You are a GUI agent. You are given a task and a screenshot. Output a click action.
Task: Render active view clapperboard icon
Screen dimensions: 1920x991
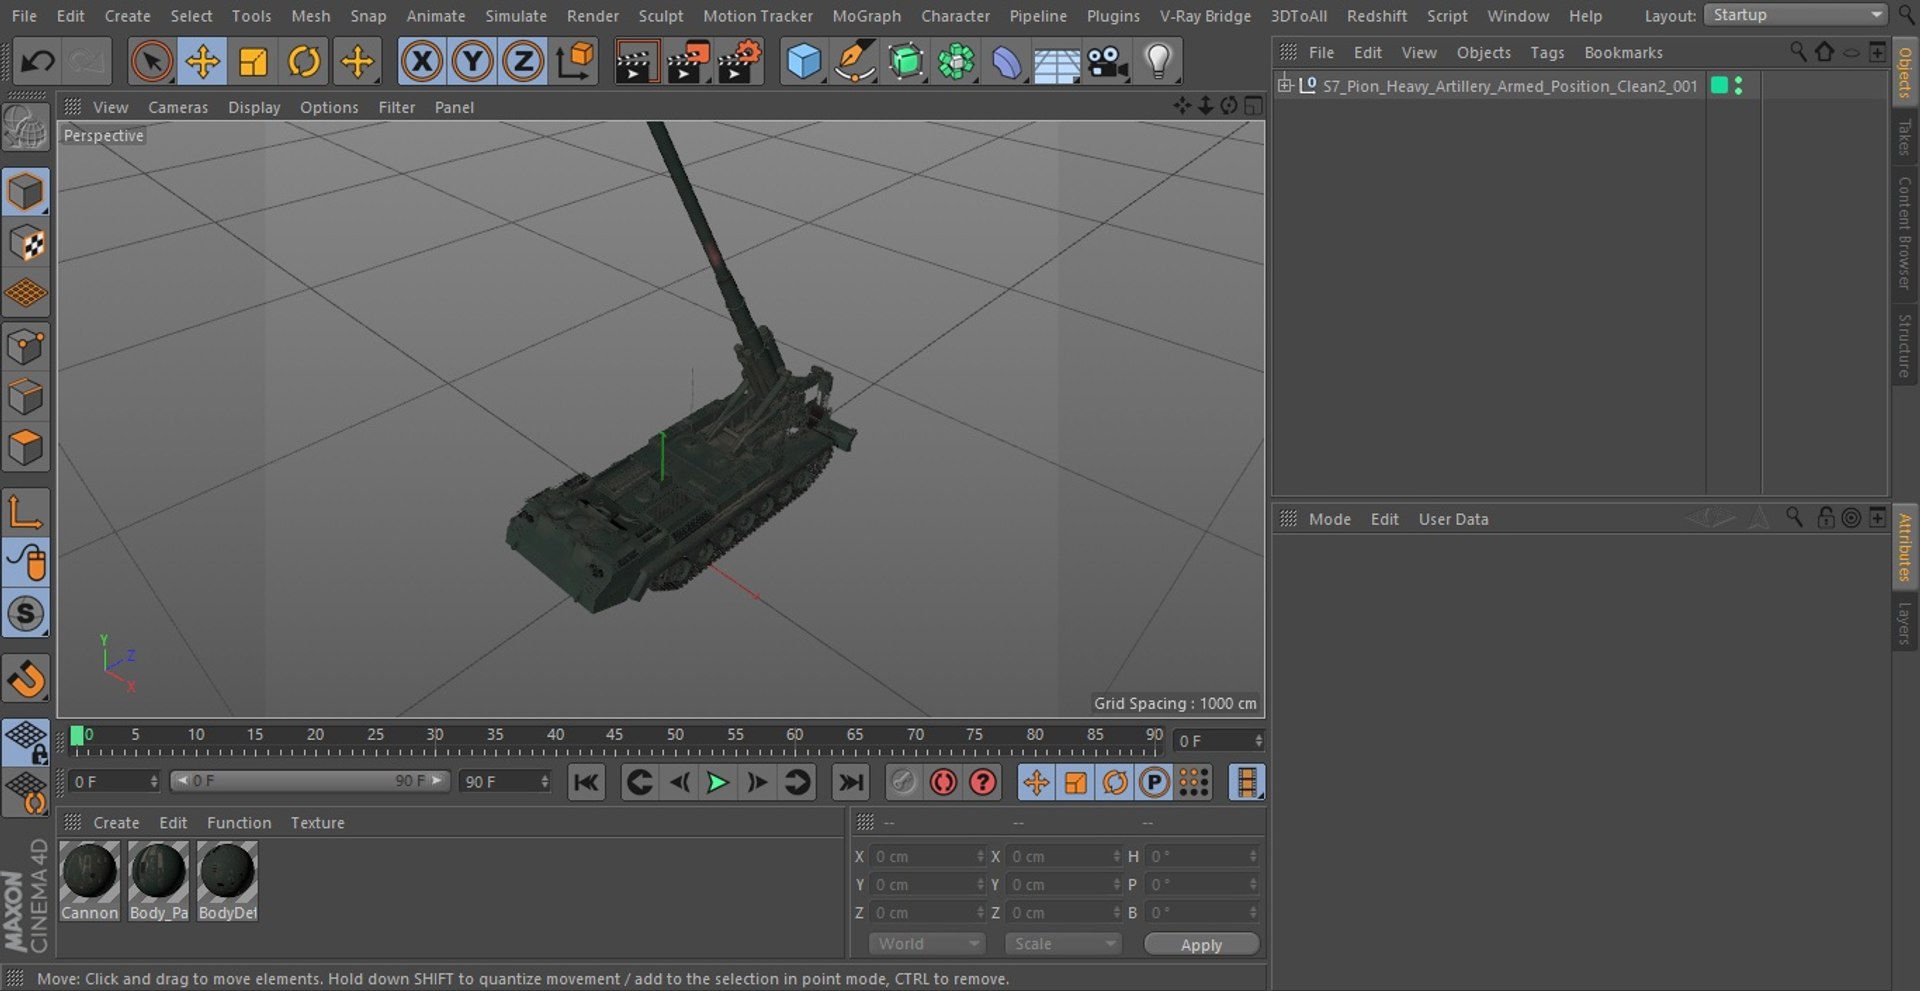click(635, 62)
